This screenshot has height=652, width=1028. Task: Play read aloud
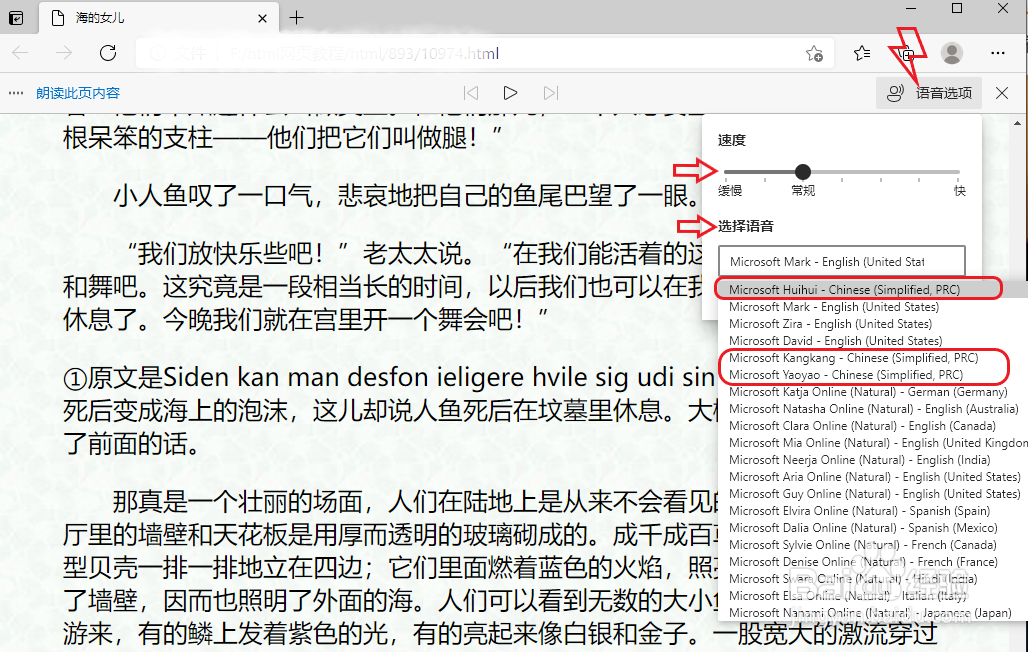[x=510, y=93]
